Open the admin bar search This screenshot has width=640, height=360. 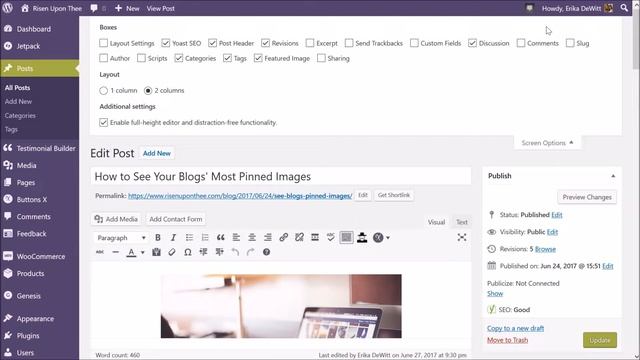[624, 8]
